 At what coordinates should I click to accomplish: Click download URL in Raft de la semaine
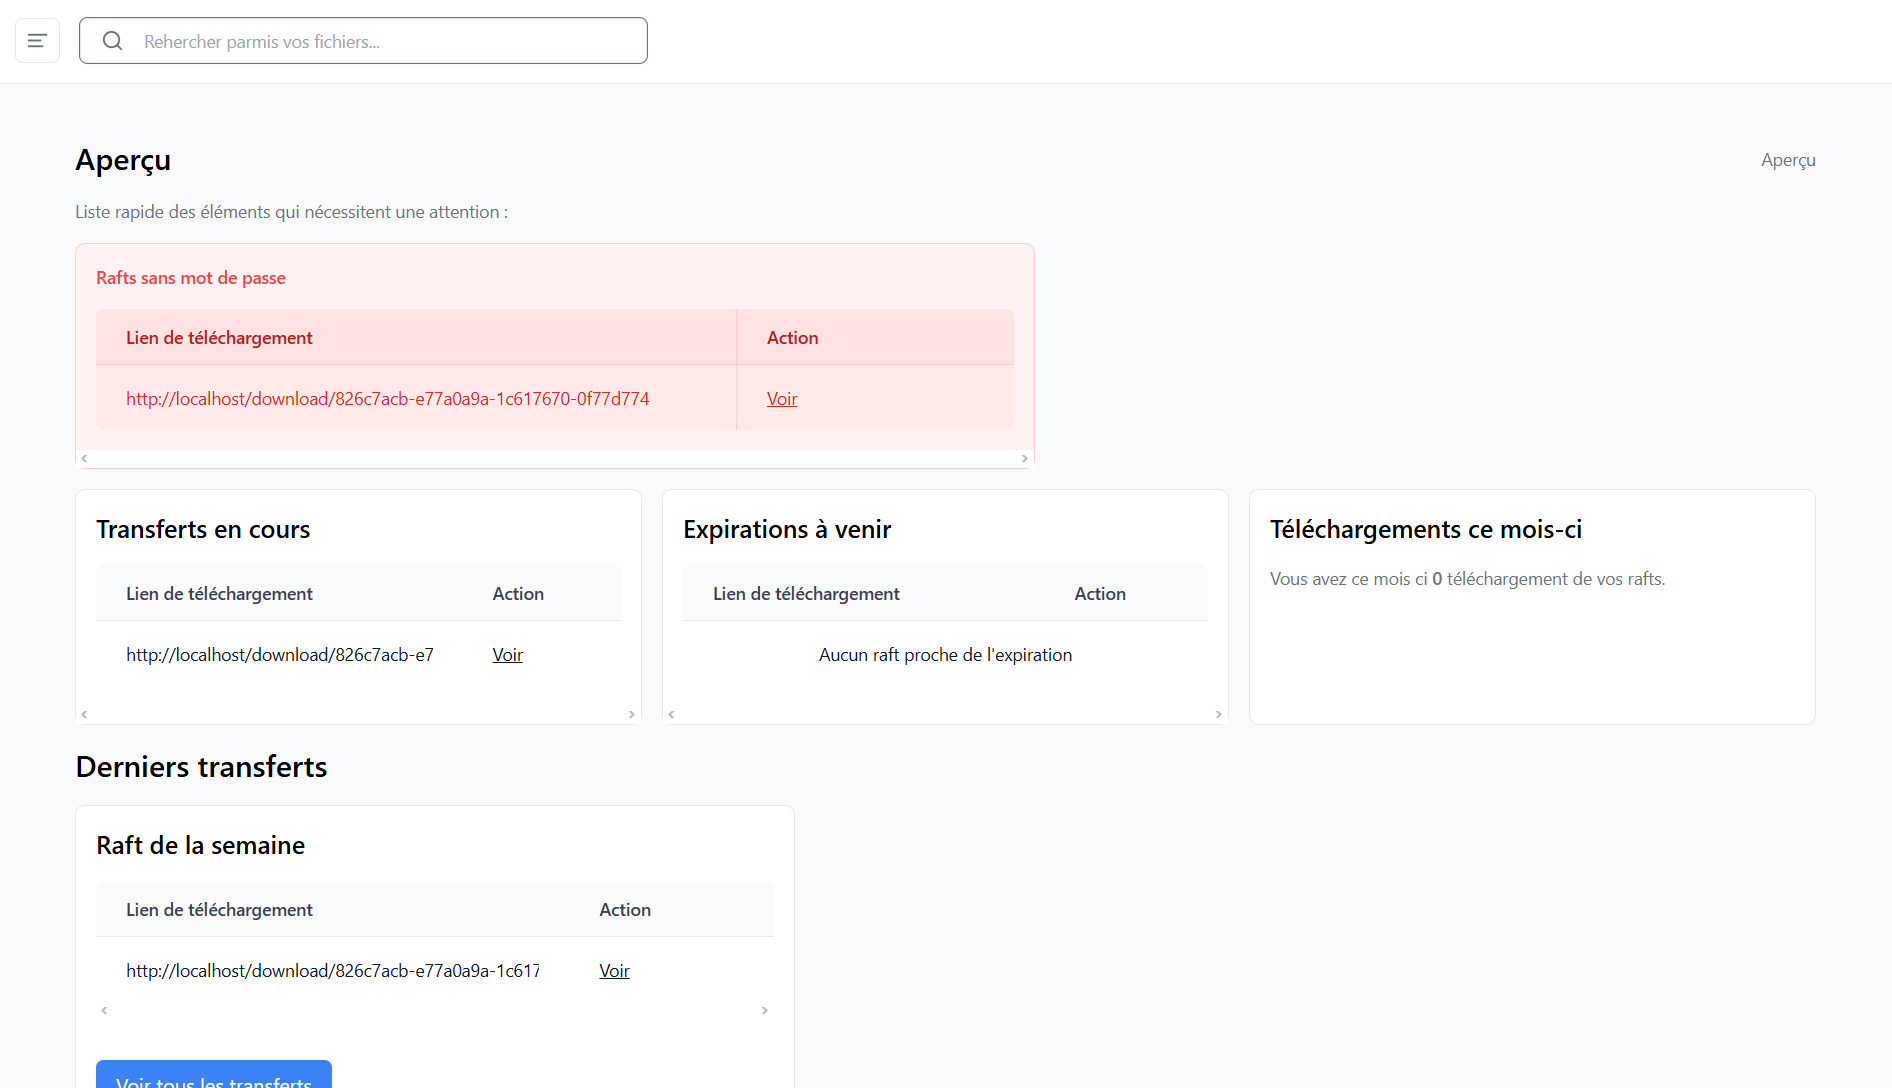coord(332,971)
